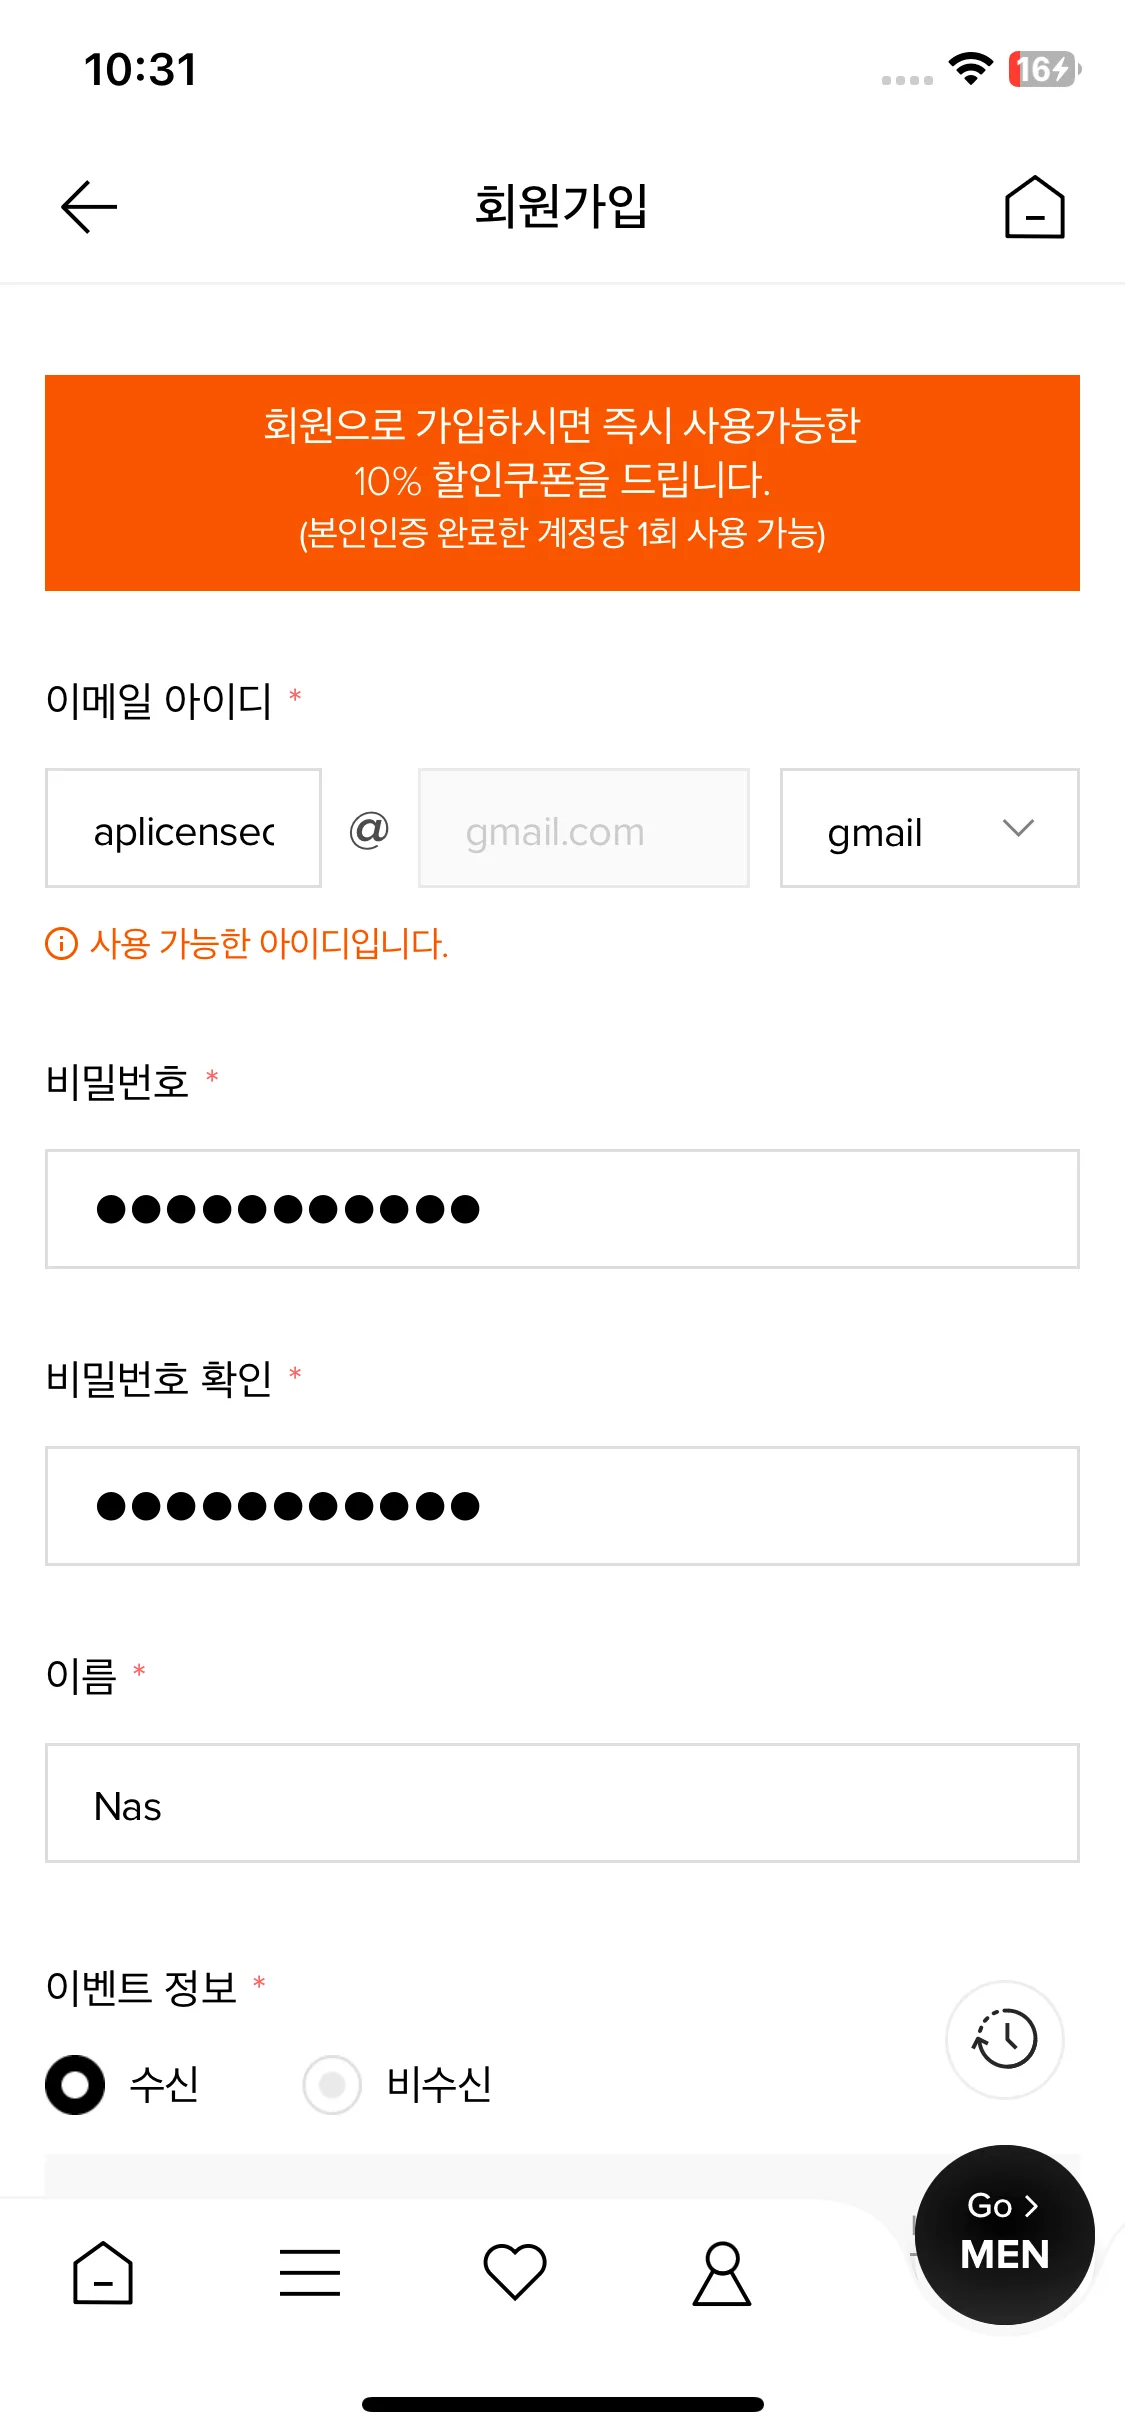Tap the gmail.com domain field

(584, 828)
